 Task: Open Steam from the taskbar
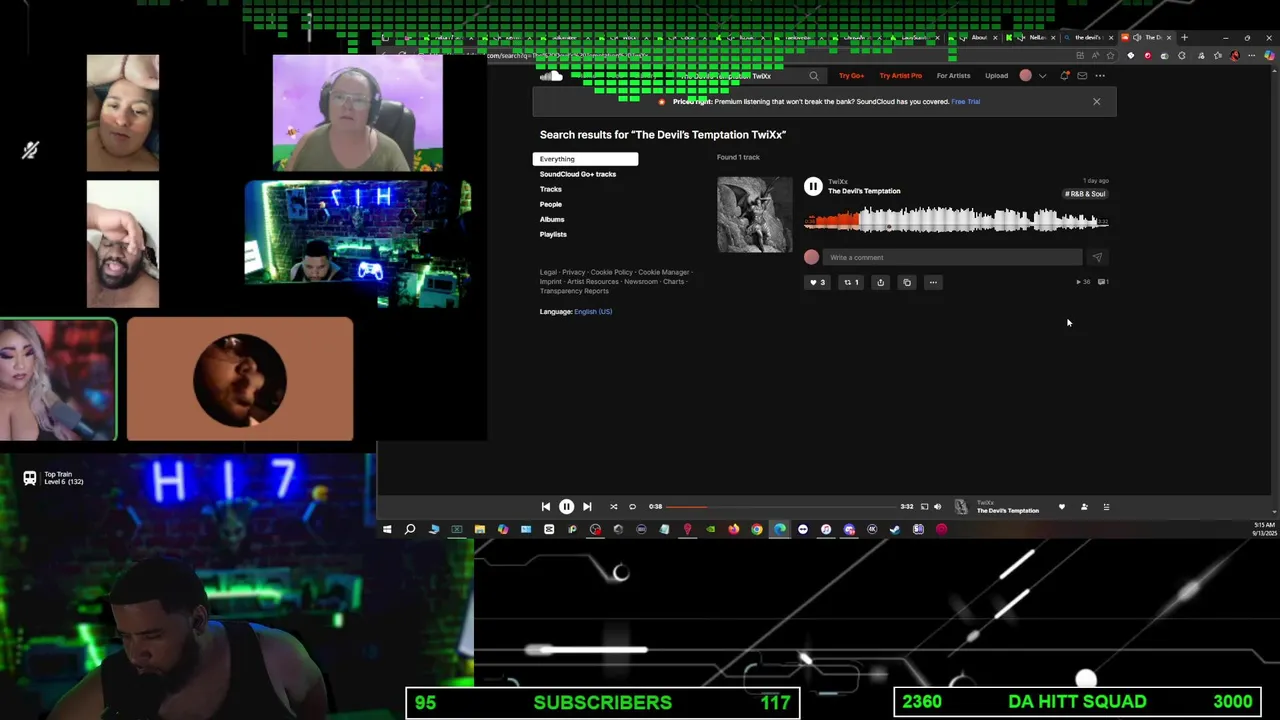pyautogui.click(x=895, y=529)
